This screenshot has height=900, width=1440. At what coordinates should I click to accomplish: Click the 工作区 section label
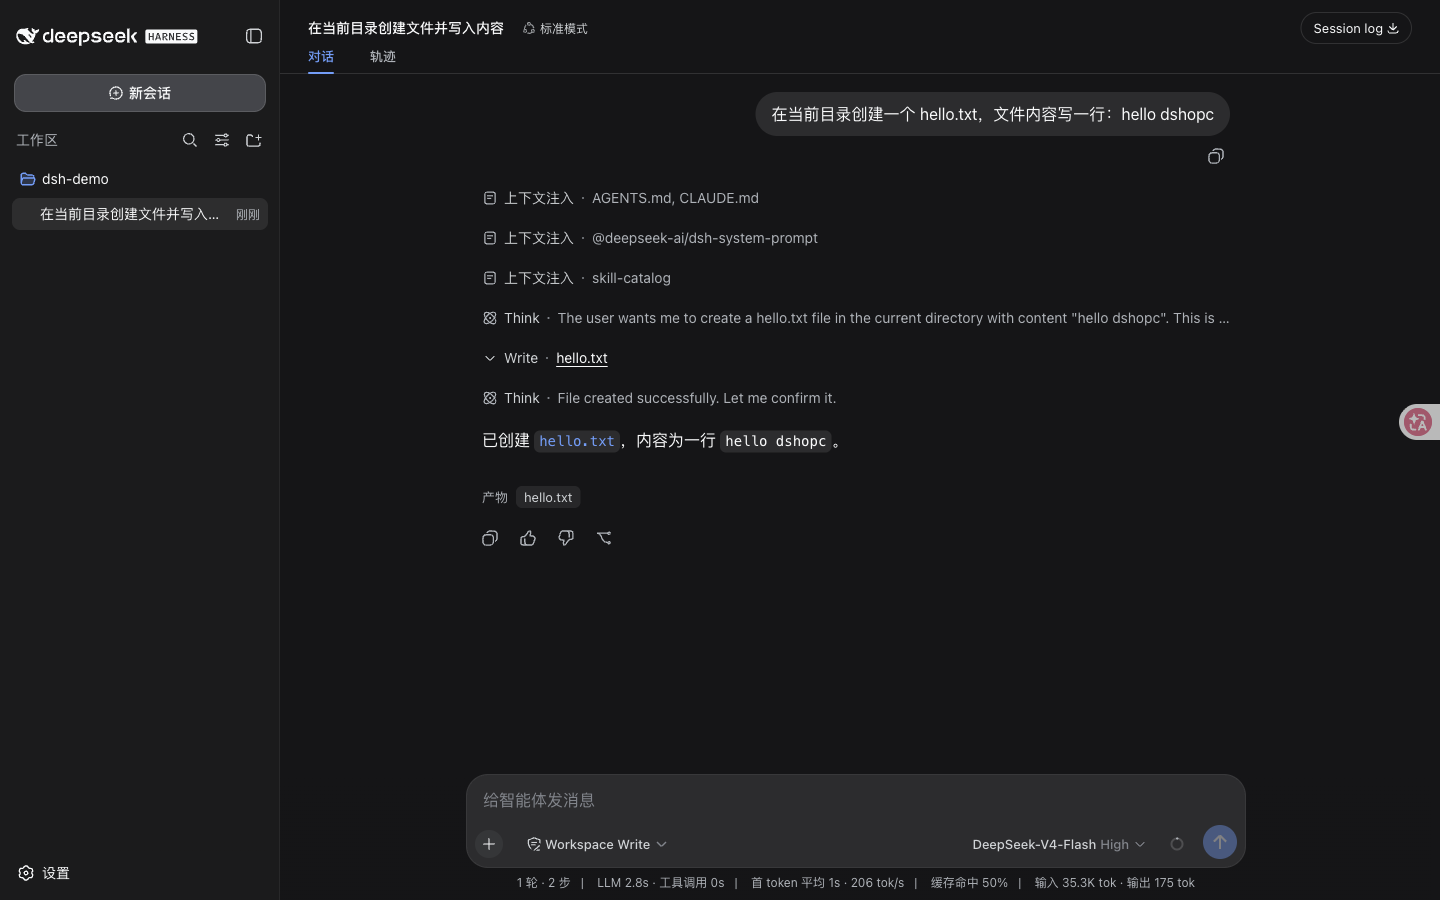[37, 140]
